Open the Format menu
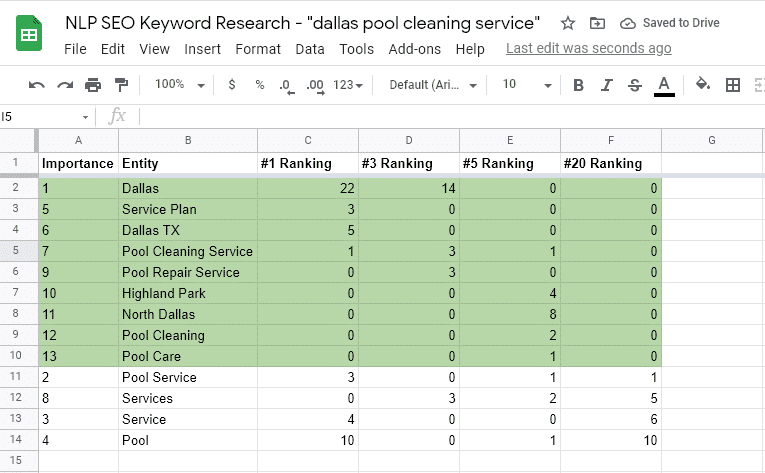This screenshot has height=473, width=765. [x=258, y=49]
